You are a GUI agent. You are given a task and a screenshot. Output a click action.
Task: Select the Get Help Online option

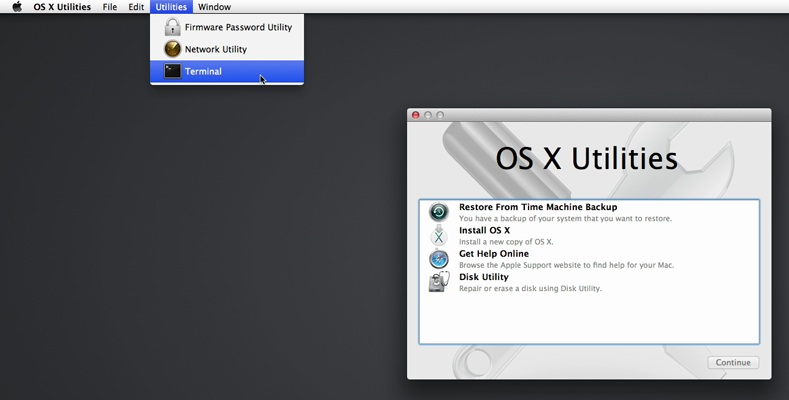click(494, 254)
